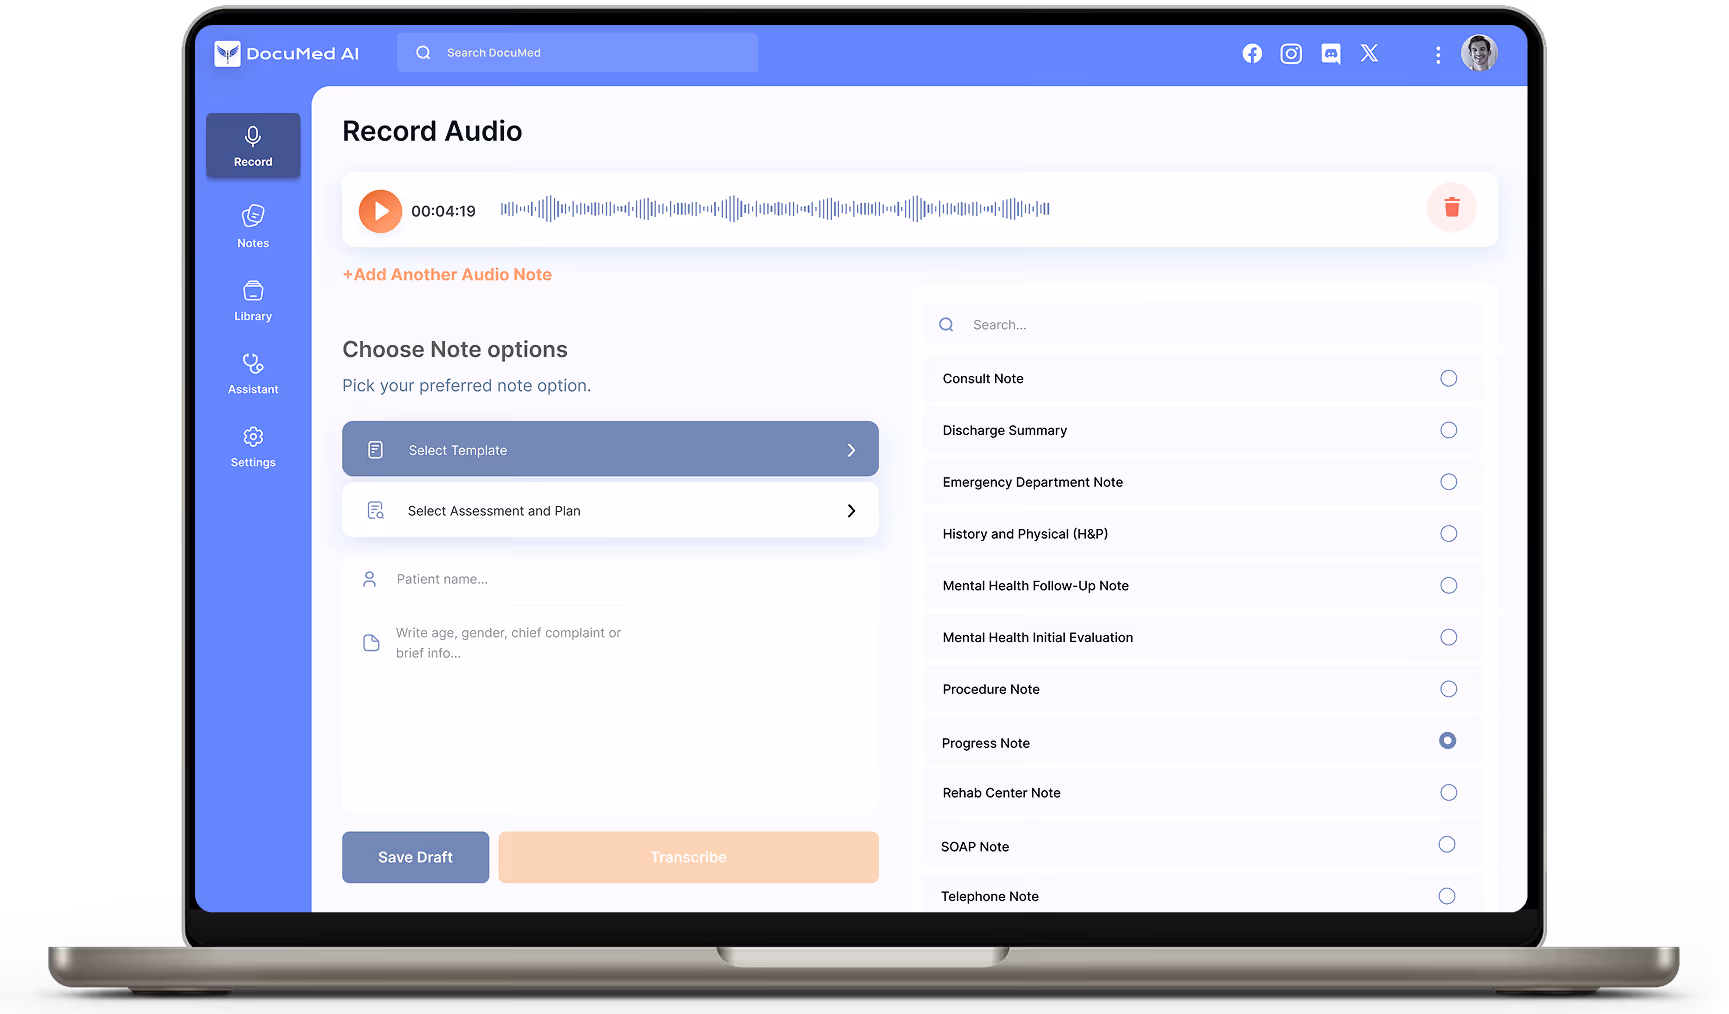Click the magnifier icon in Search DocuMed bar
This screenshot has height=1014, width=1729.
click(x=424, y=53)
